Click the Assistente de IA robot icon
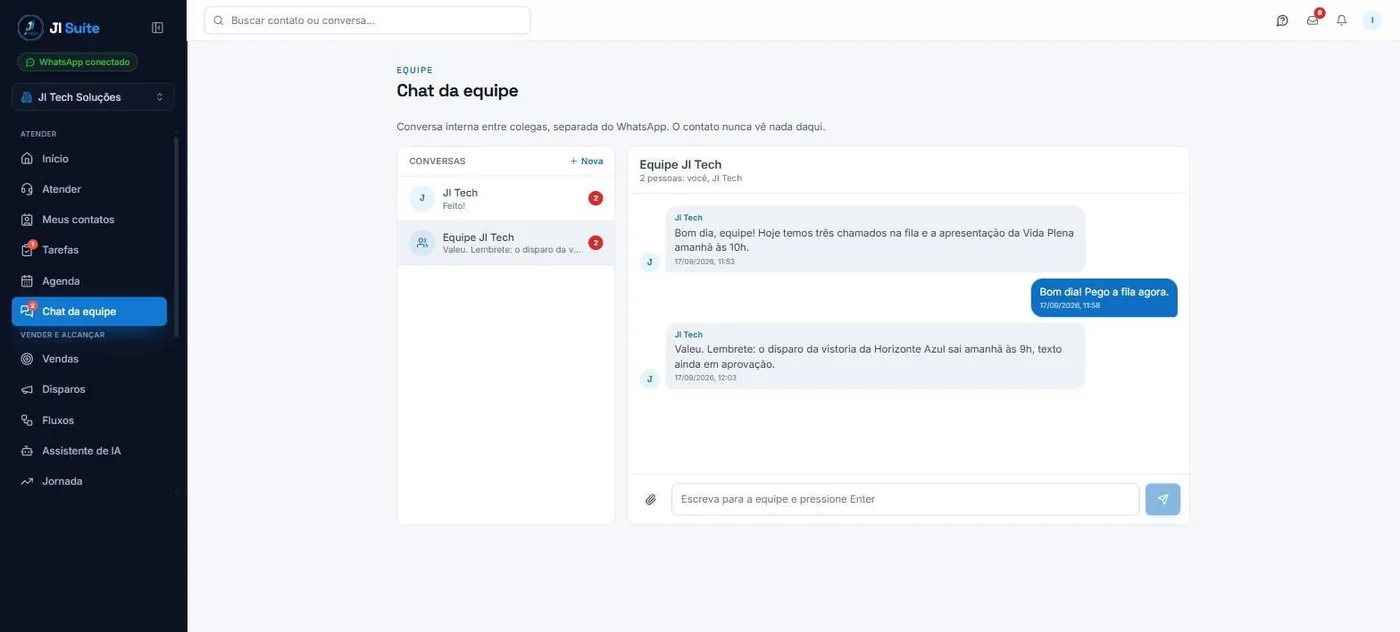The height and width of the screenshot is (632, 1400). [x=27, y=451]
